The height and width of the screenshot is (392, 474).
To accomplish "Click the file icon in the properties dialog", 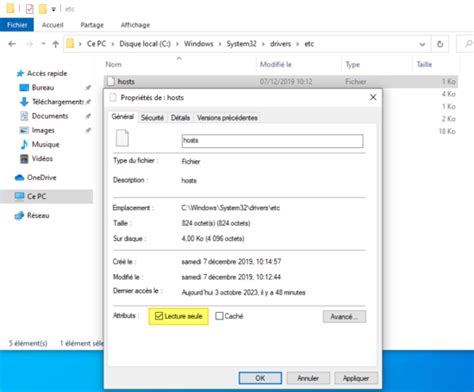I will pos(122,138).
